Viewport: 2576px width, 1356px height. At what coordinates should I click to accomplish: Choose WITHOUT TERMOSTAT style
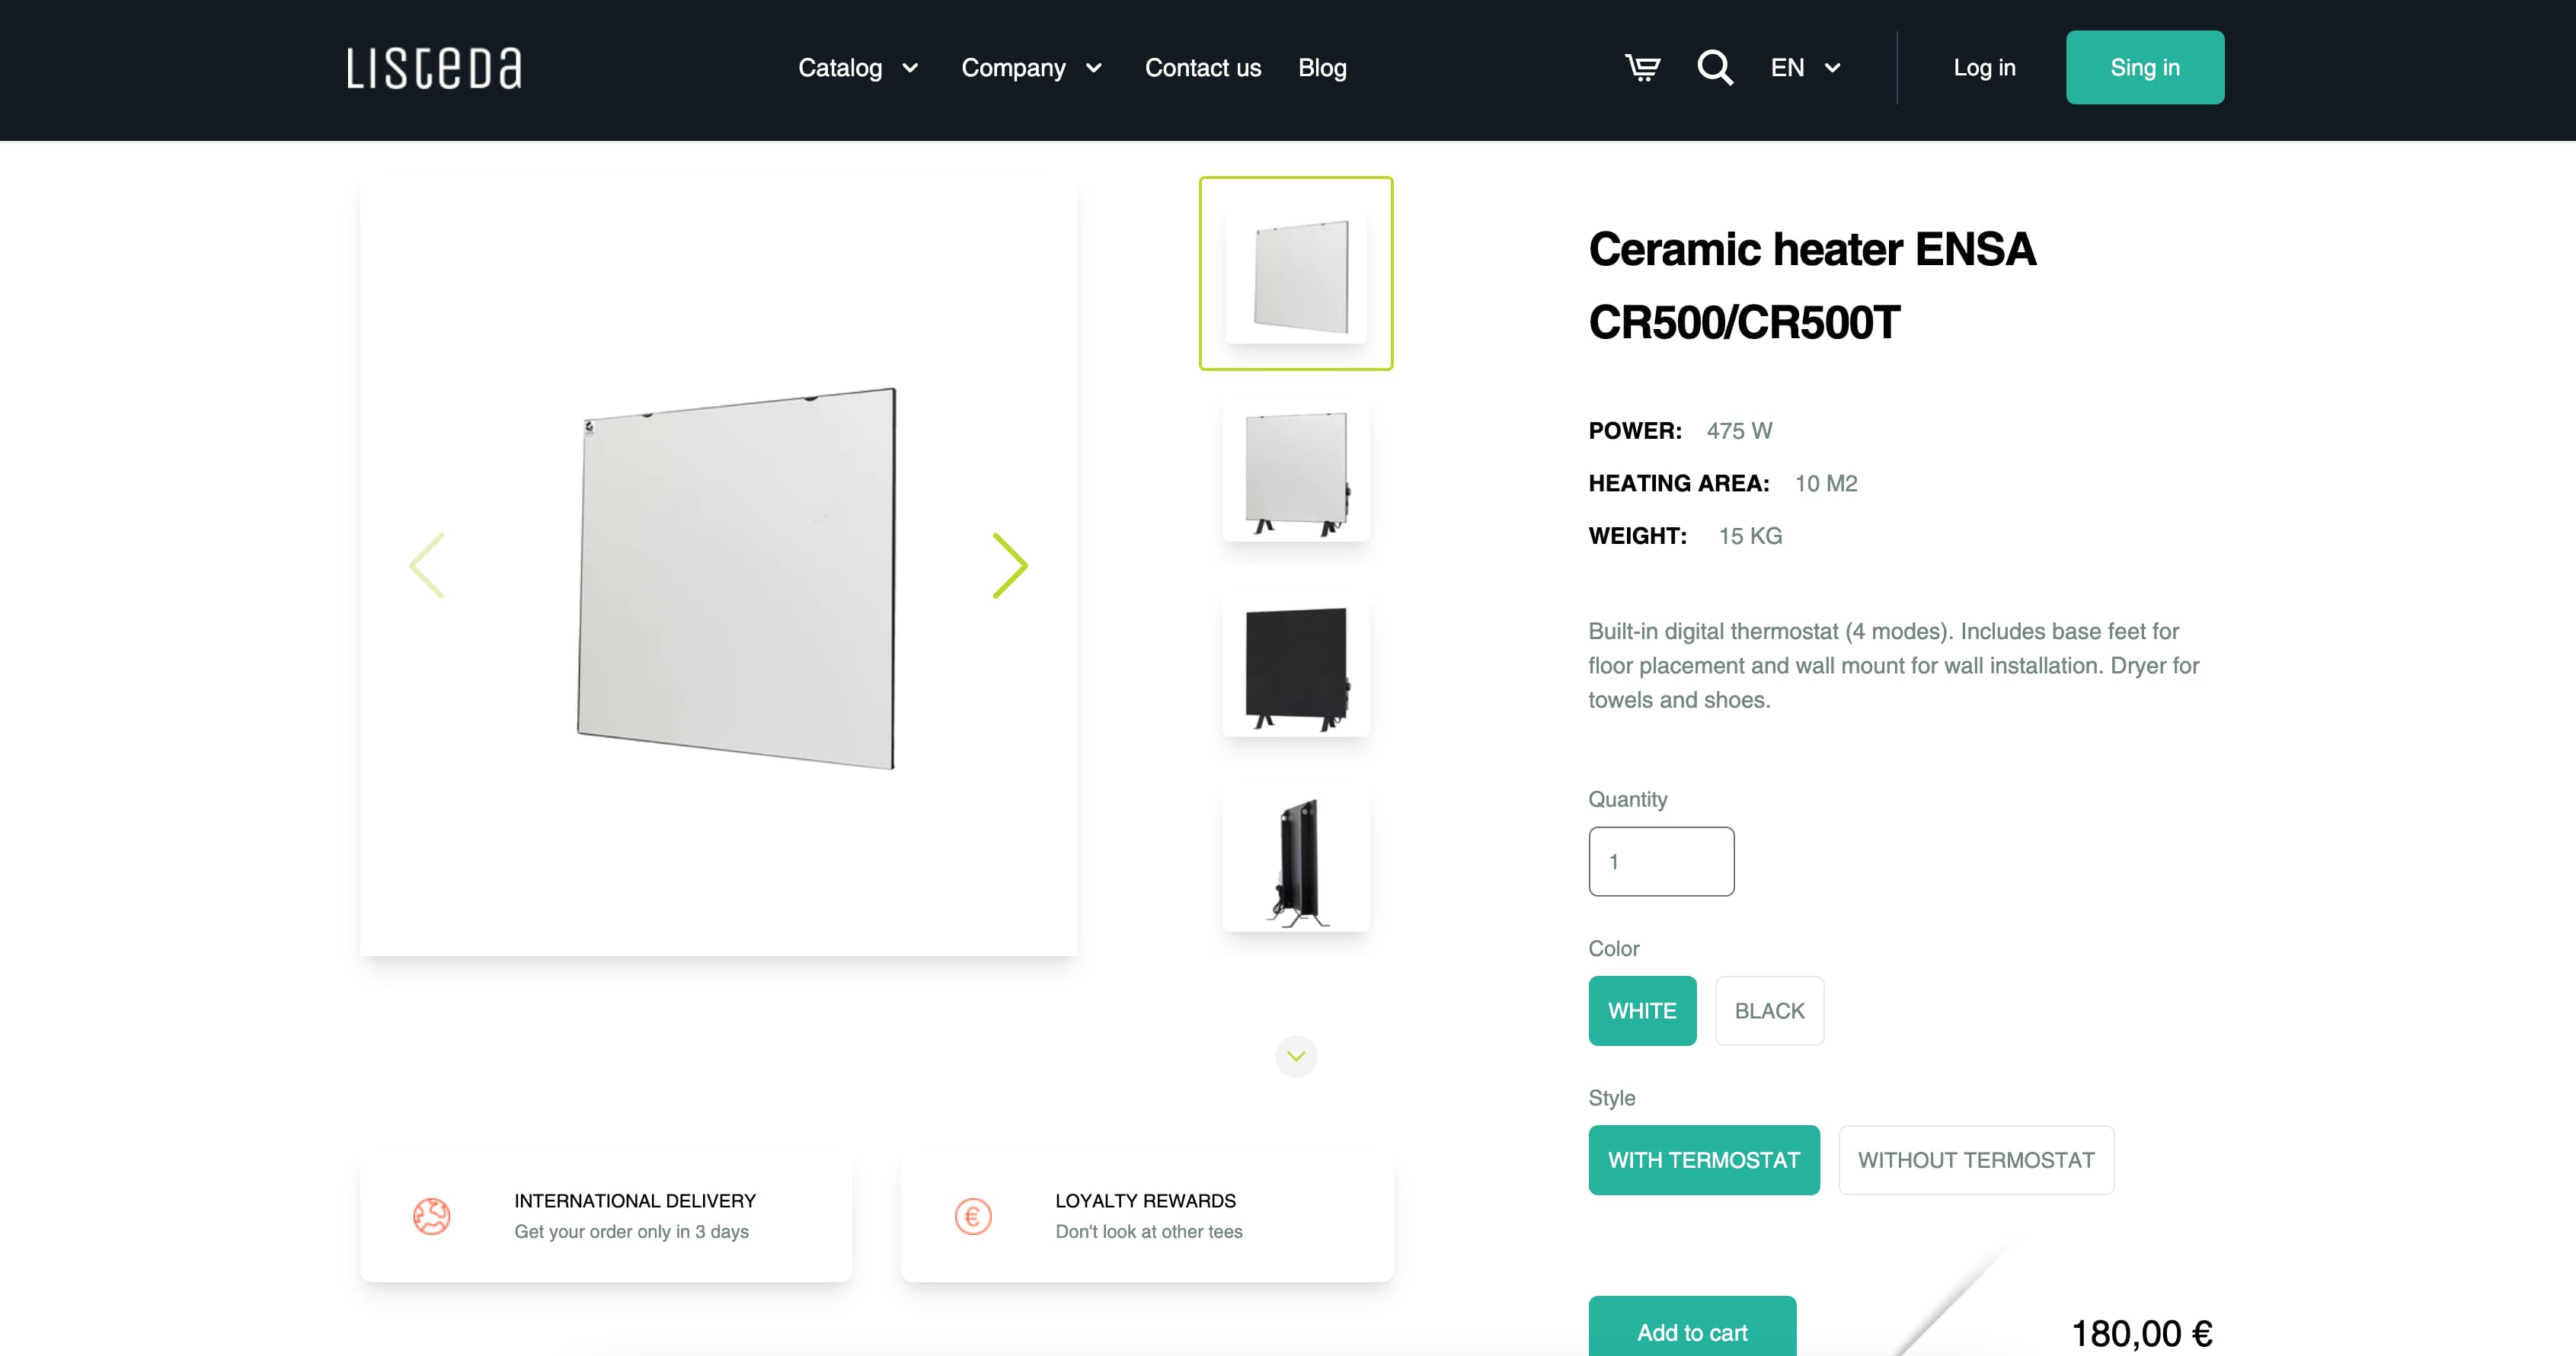tap(1976, 1159)
